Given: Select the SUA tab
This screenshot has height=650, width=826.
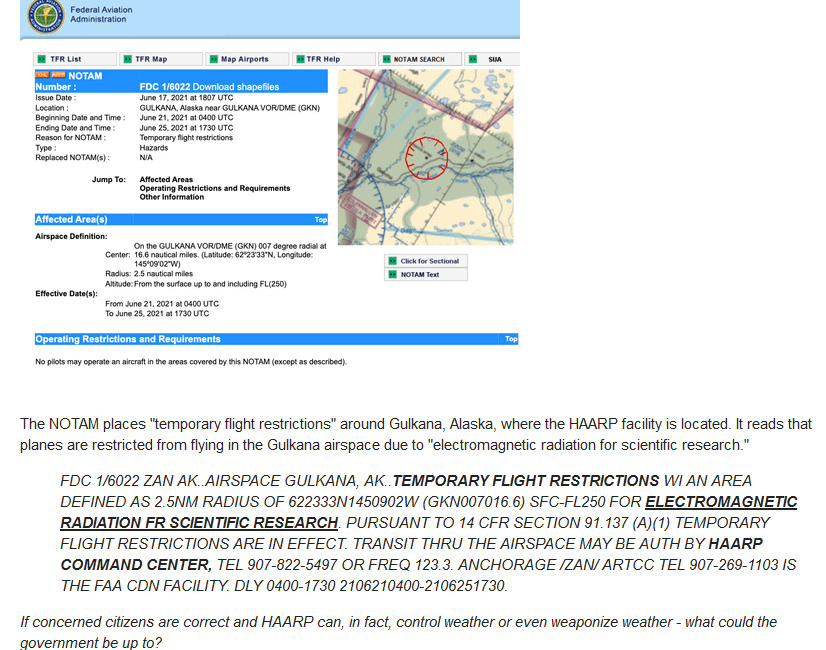Looking at the screenshot, I should coord(492,59).
